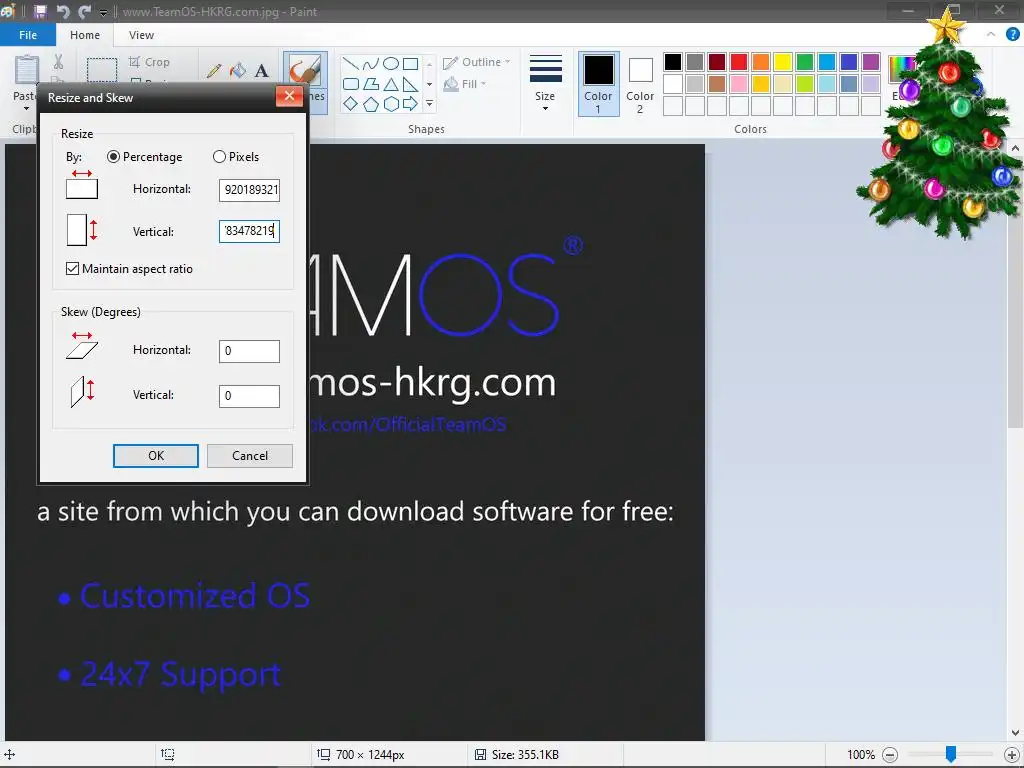Click the 100% zoom level text
1024x768 pixels.
pos(861,755)
